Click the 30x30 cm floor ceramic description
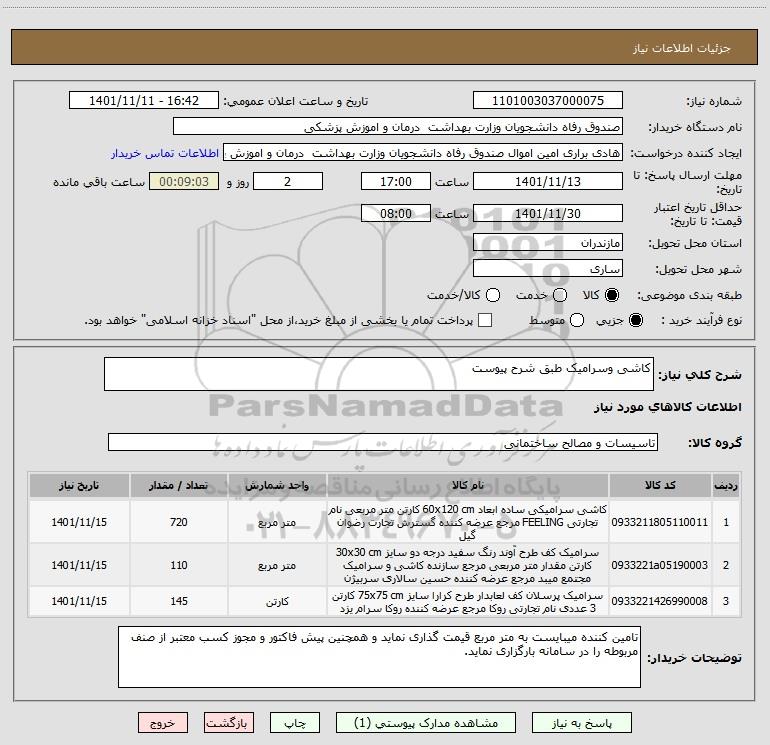The height and width of the screenshot is (745, 770). pyautogui.click(x=468, y=565)
